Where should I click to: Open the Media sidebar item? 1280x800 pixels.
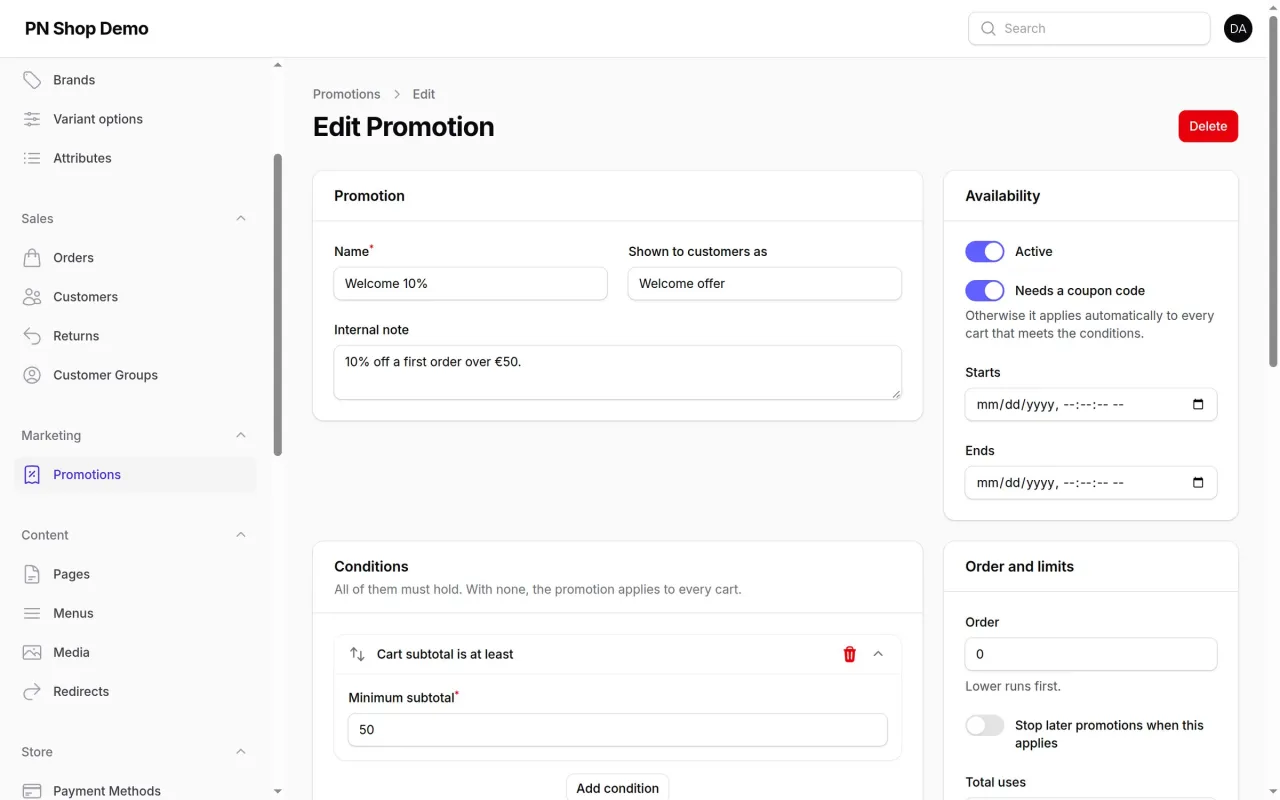[x=135, y=652]
